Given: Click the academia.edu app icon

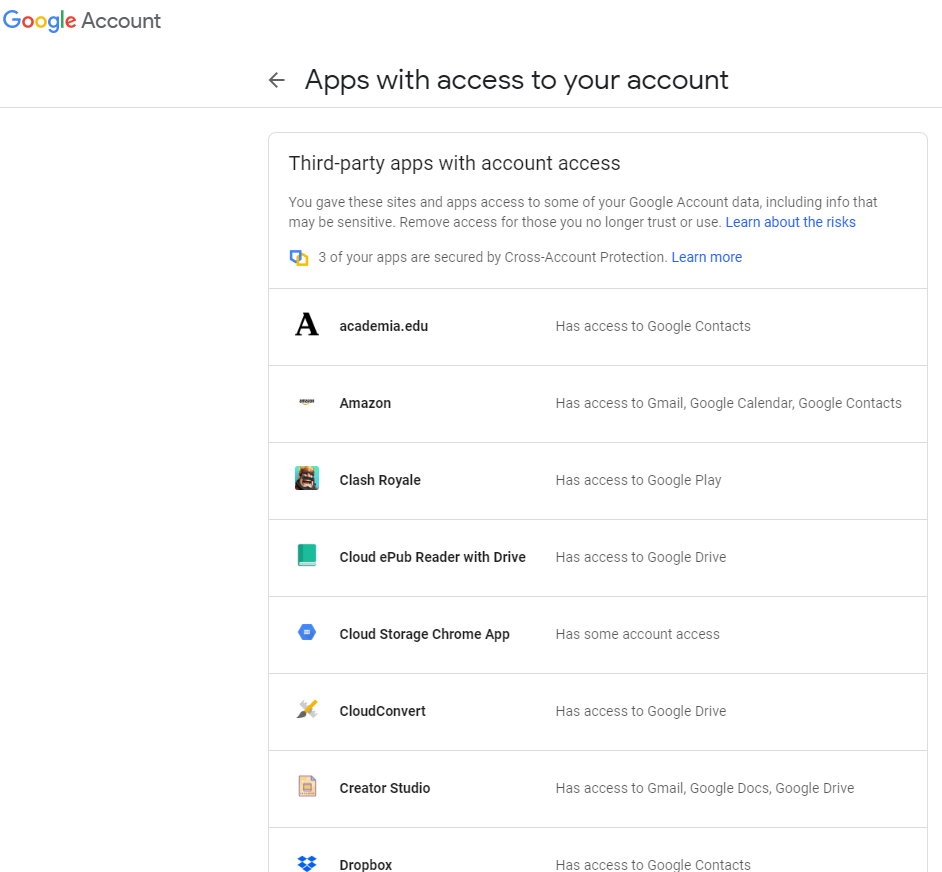Looking at the screenshot, I should click(307, 326).
